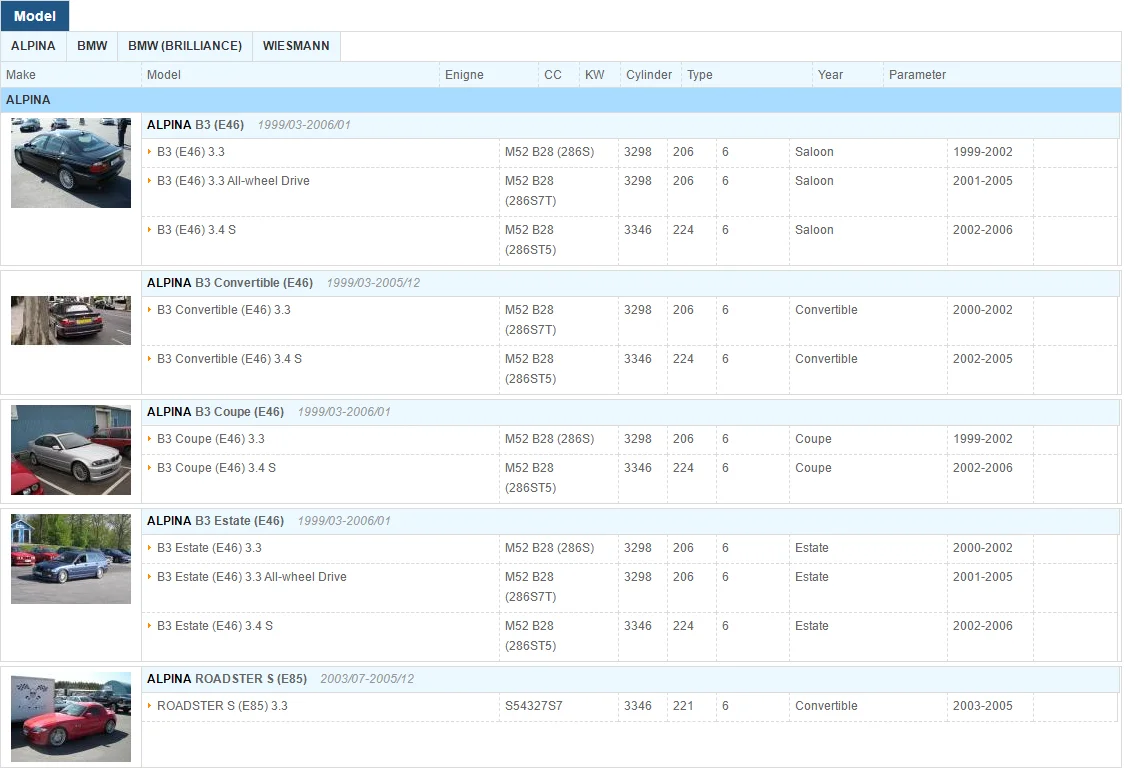Image resolution: width=1130 pixels, height=771 pixels.
Task: Open B3 Estate (E46) 3.4 S link
Action: point(215,625)
